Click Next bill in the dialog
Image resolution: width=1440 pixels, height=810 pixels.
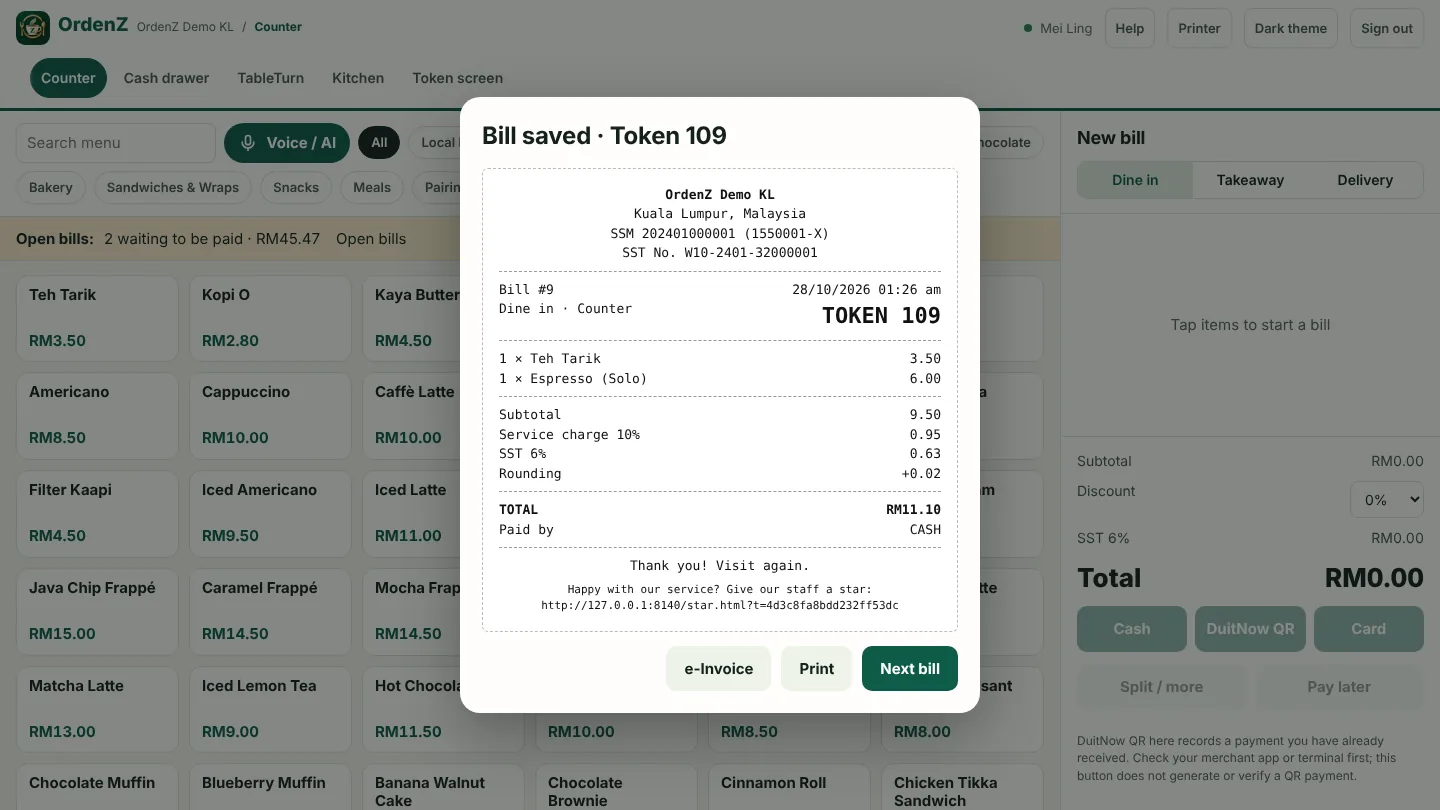pyautogui.click(x=910, y=668)
